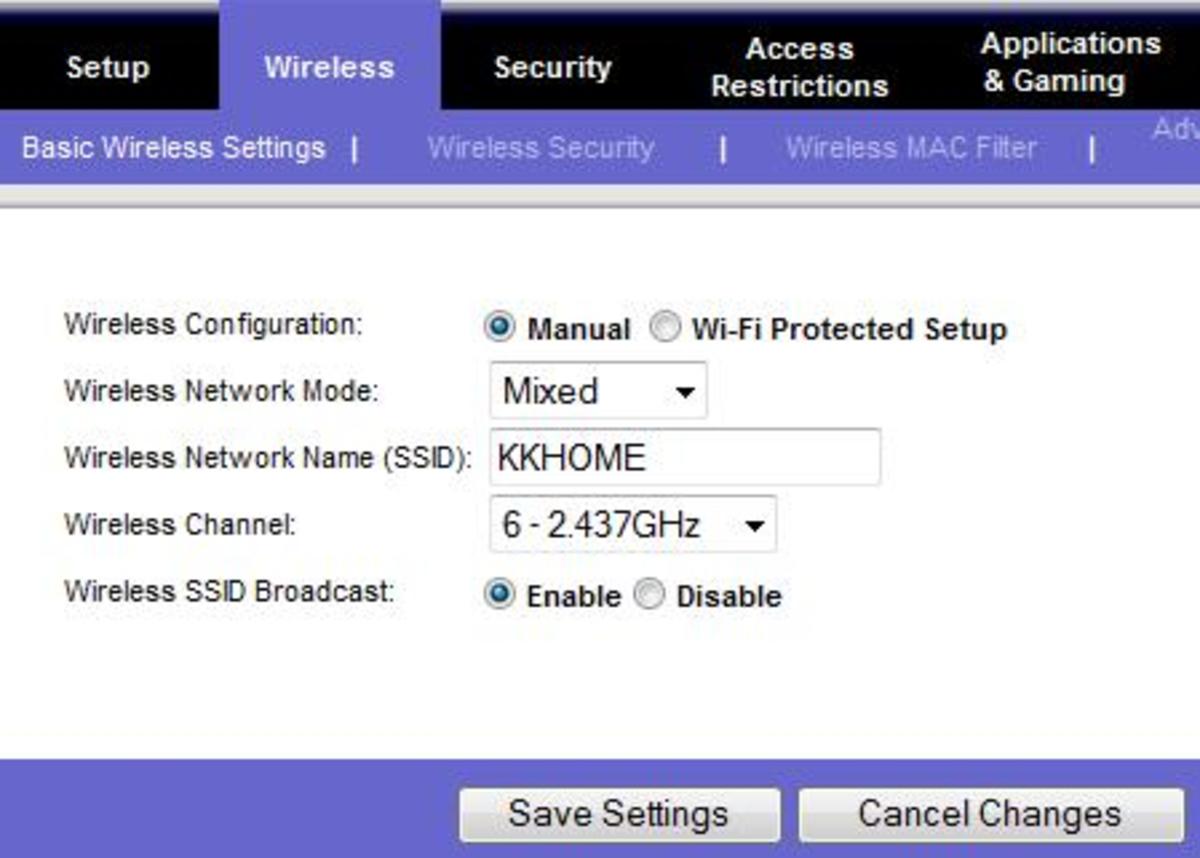Image resolution: width=1200 pixels, height=858 pixels.
Task: Click the arrow on the 6 - 2.437GHz selector
Action: pyautogui.click(x=755, y=526)
